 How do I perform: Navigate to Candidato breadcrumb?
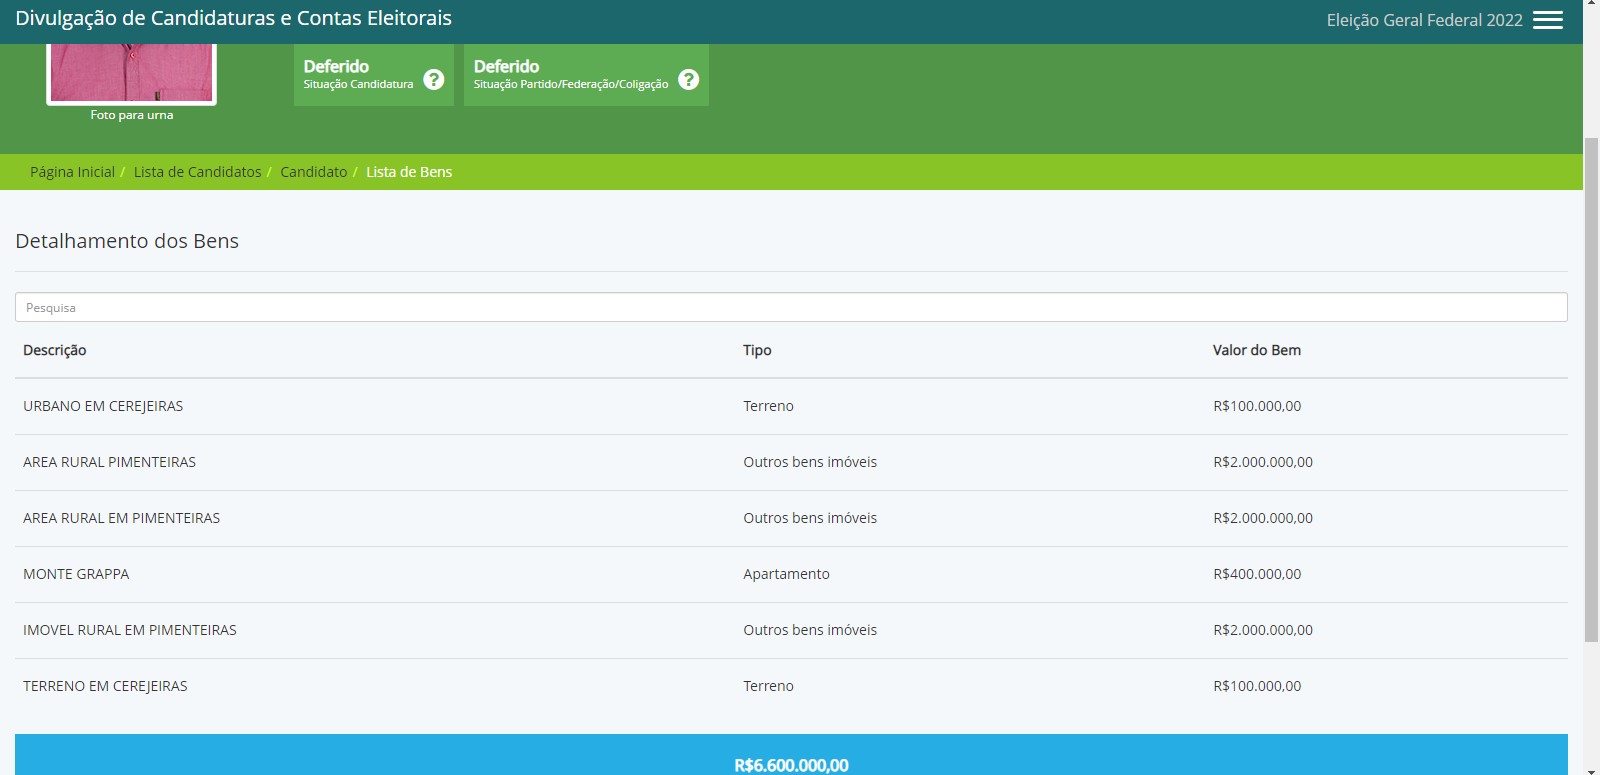(x=313, y=172)
